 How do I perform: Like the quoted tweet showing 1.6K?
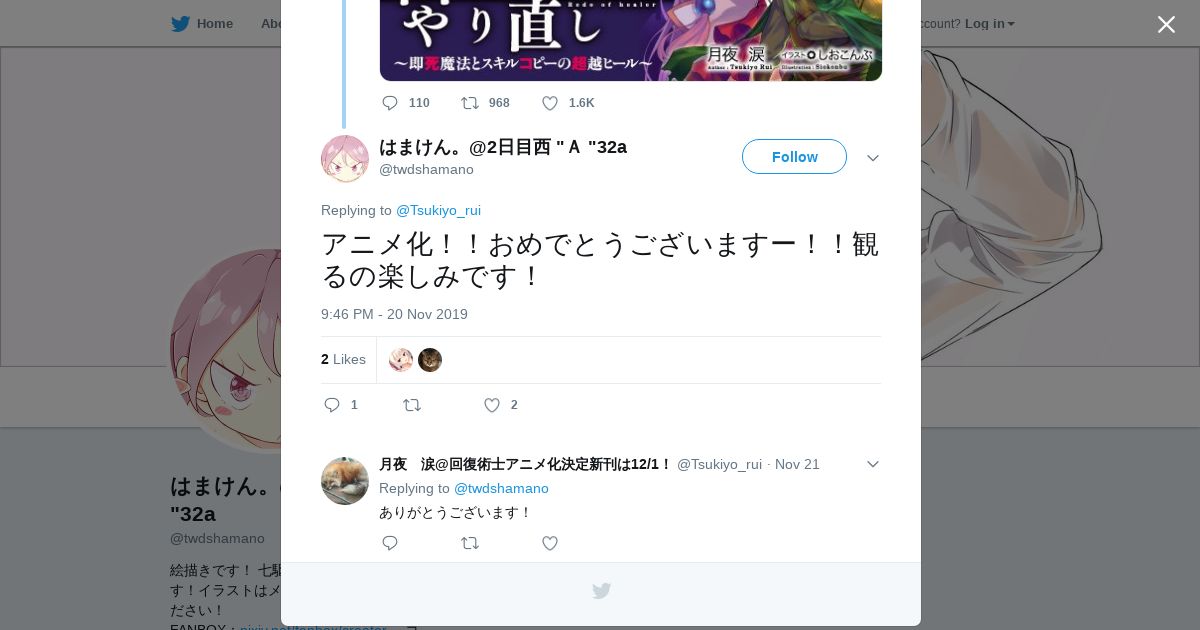coord(550,103)
